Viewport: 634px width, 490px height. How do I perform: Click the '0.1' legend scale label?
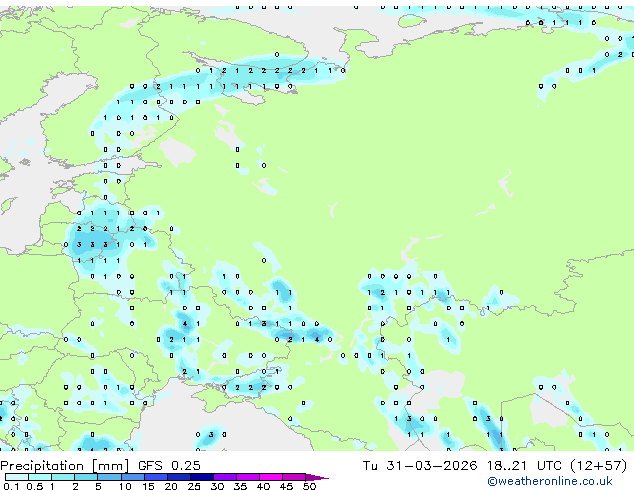[11, 486]
